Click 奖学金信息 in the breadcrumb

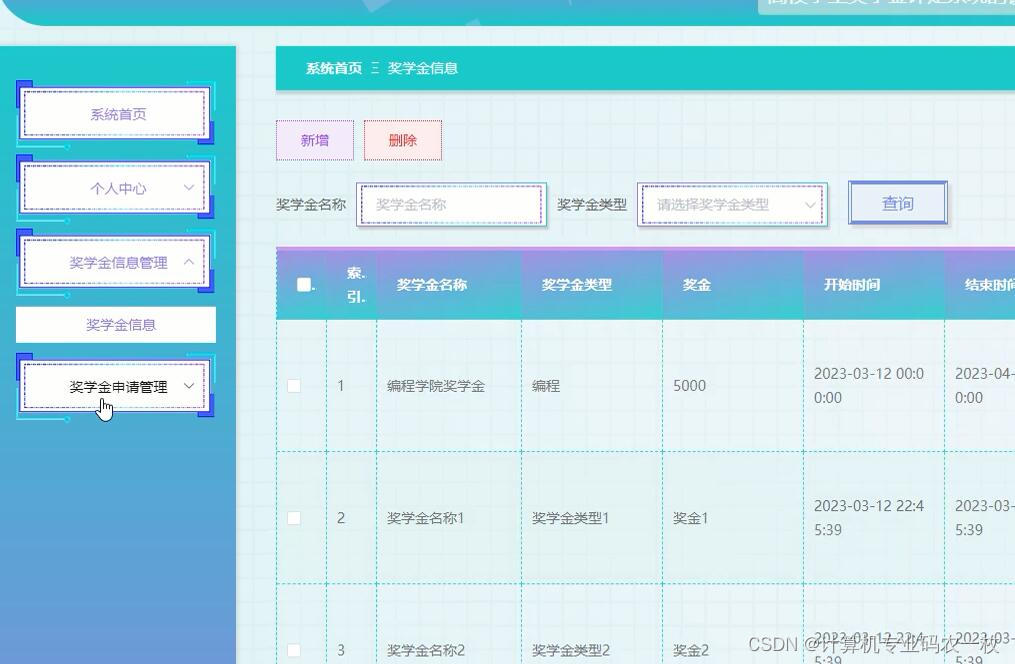coord(425,68)
